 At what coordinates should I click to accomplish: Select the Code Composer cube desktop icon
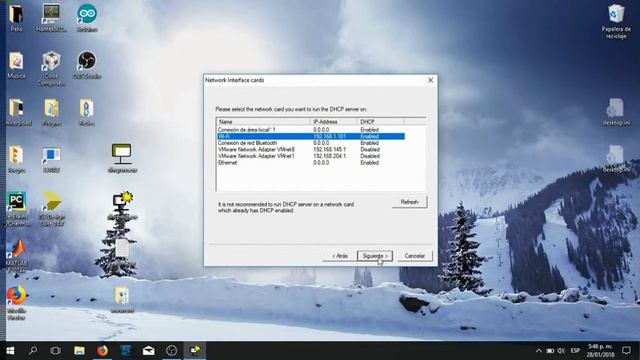click(x=51, y=69)
